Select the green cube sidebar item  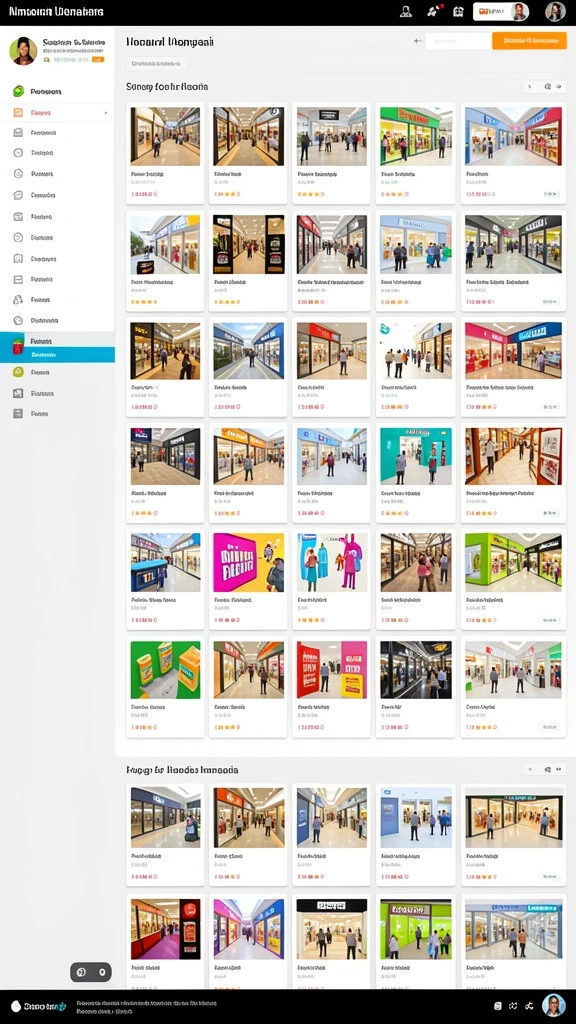(18, 91)
